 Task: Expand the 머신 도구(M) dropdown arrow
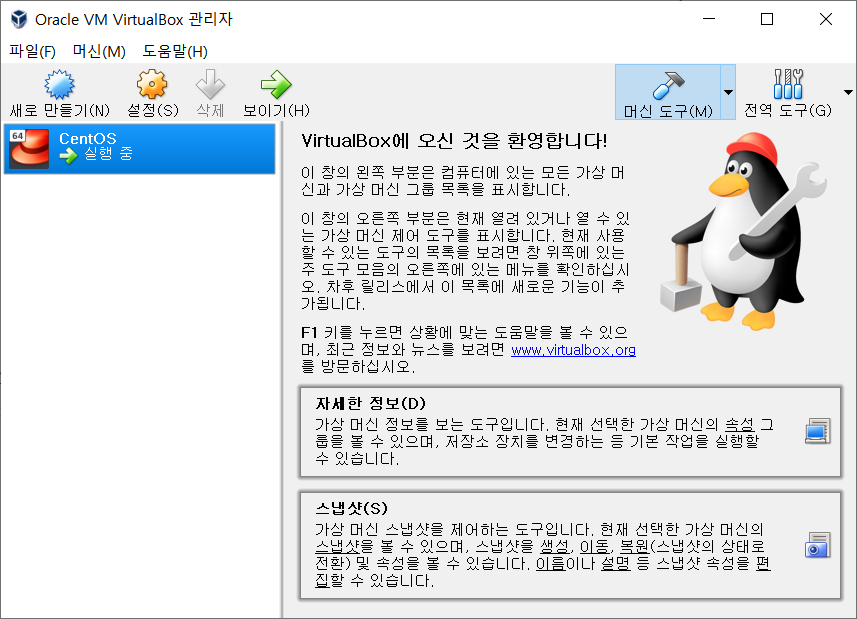(728, 92)
